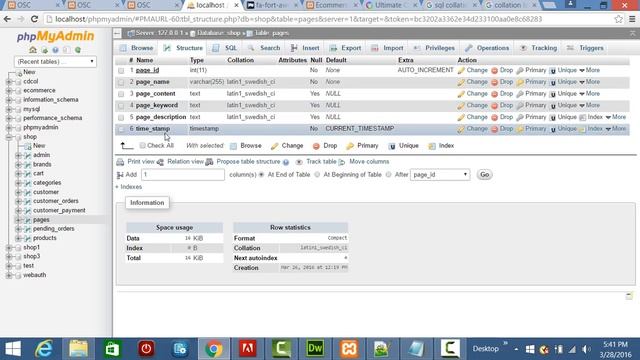The width and height of the screenshot is (640, 360).
Task: Click the pencil Change icon for page_id
Action: pos(461,71)
